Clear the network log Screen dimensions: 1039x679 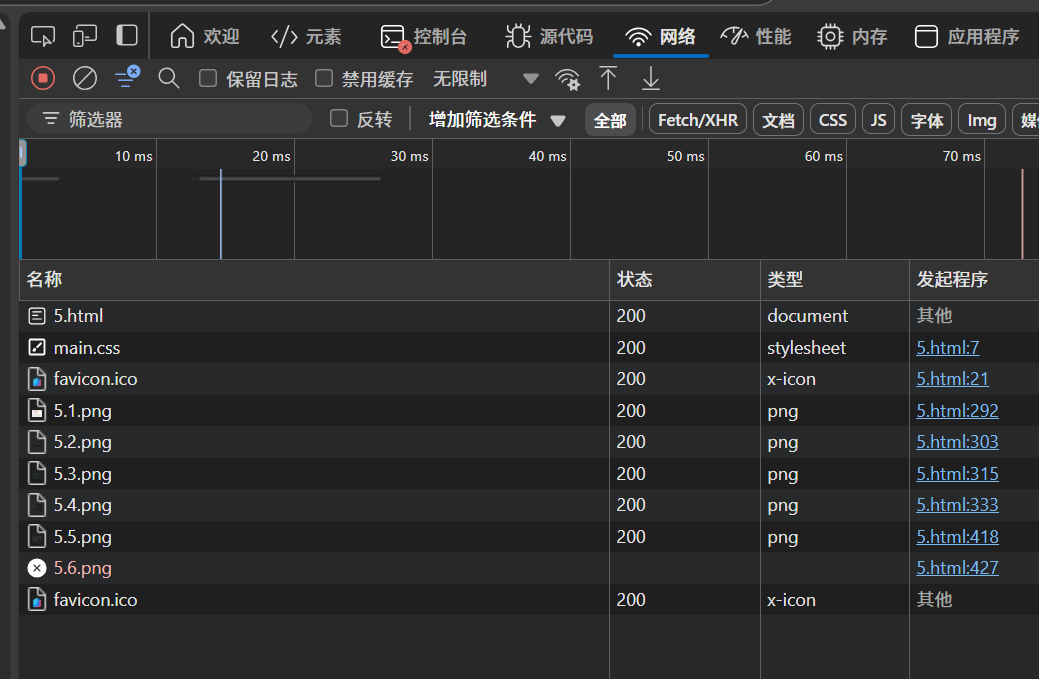tap(85, 78)
